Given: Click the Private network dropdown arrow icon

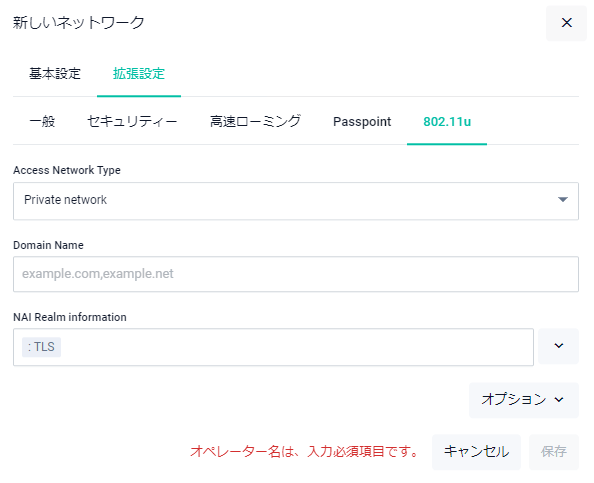Looking at the screenshot, I should 563,200.
